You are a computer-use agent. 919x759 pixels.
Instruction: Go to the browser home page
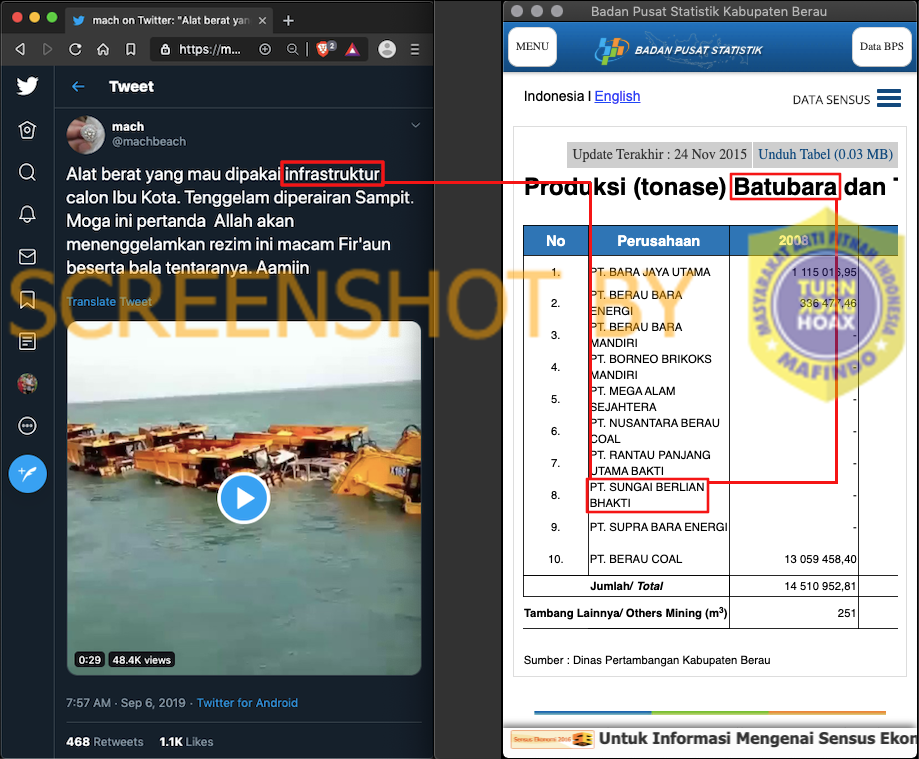click(x=103, y=49)
